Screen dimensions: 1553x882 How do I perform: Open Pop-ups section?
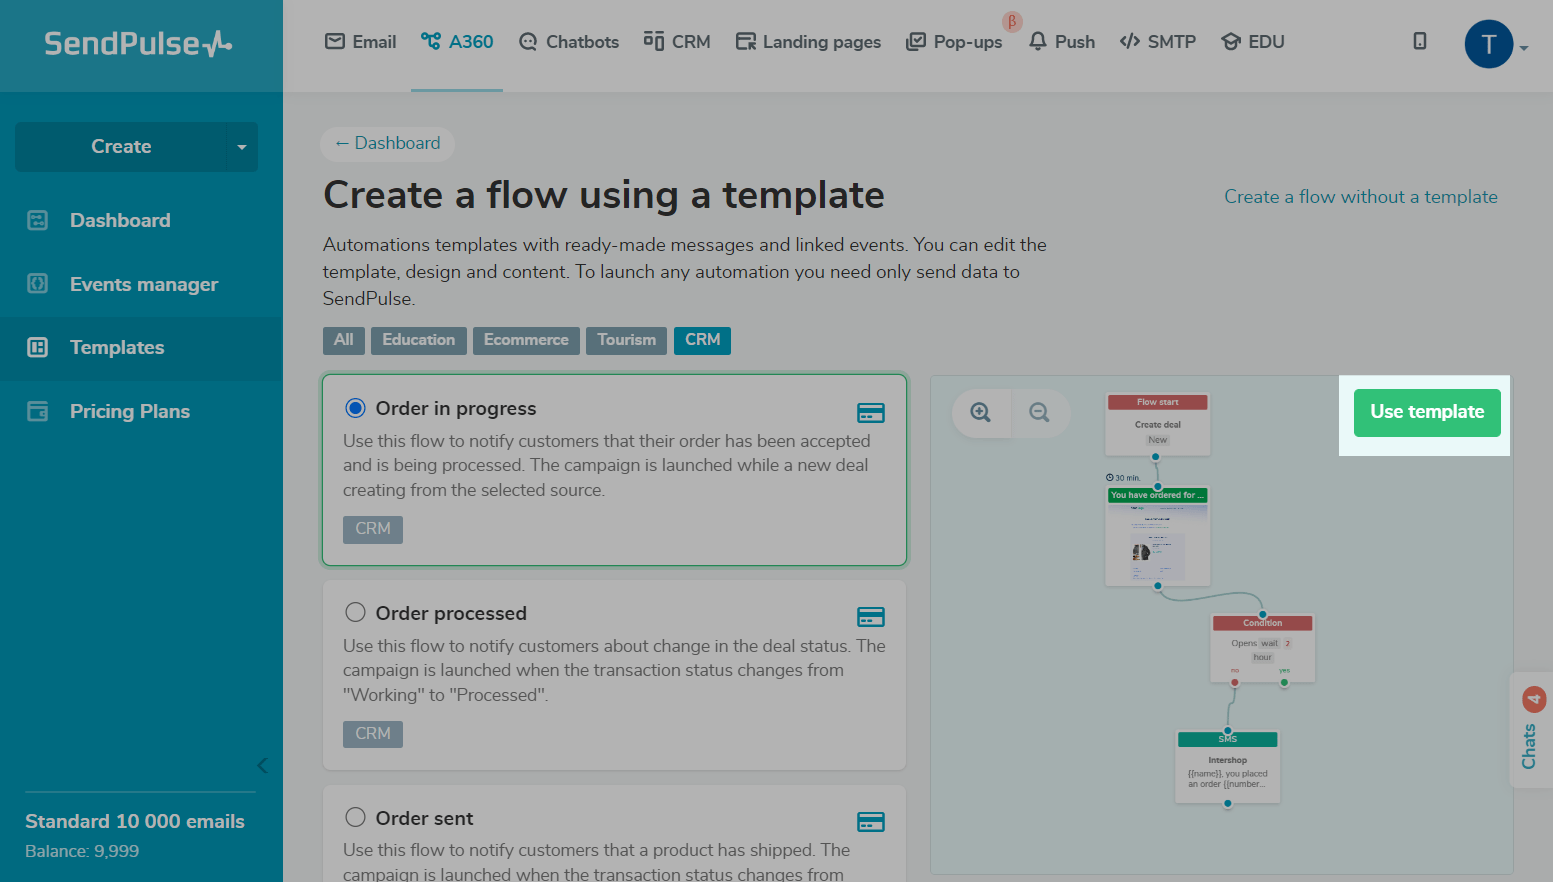(954, 41)
